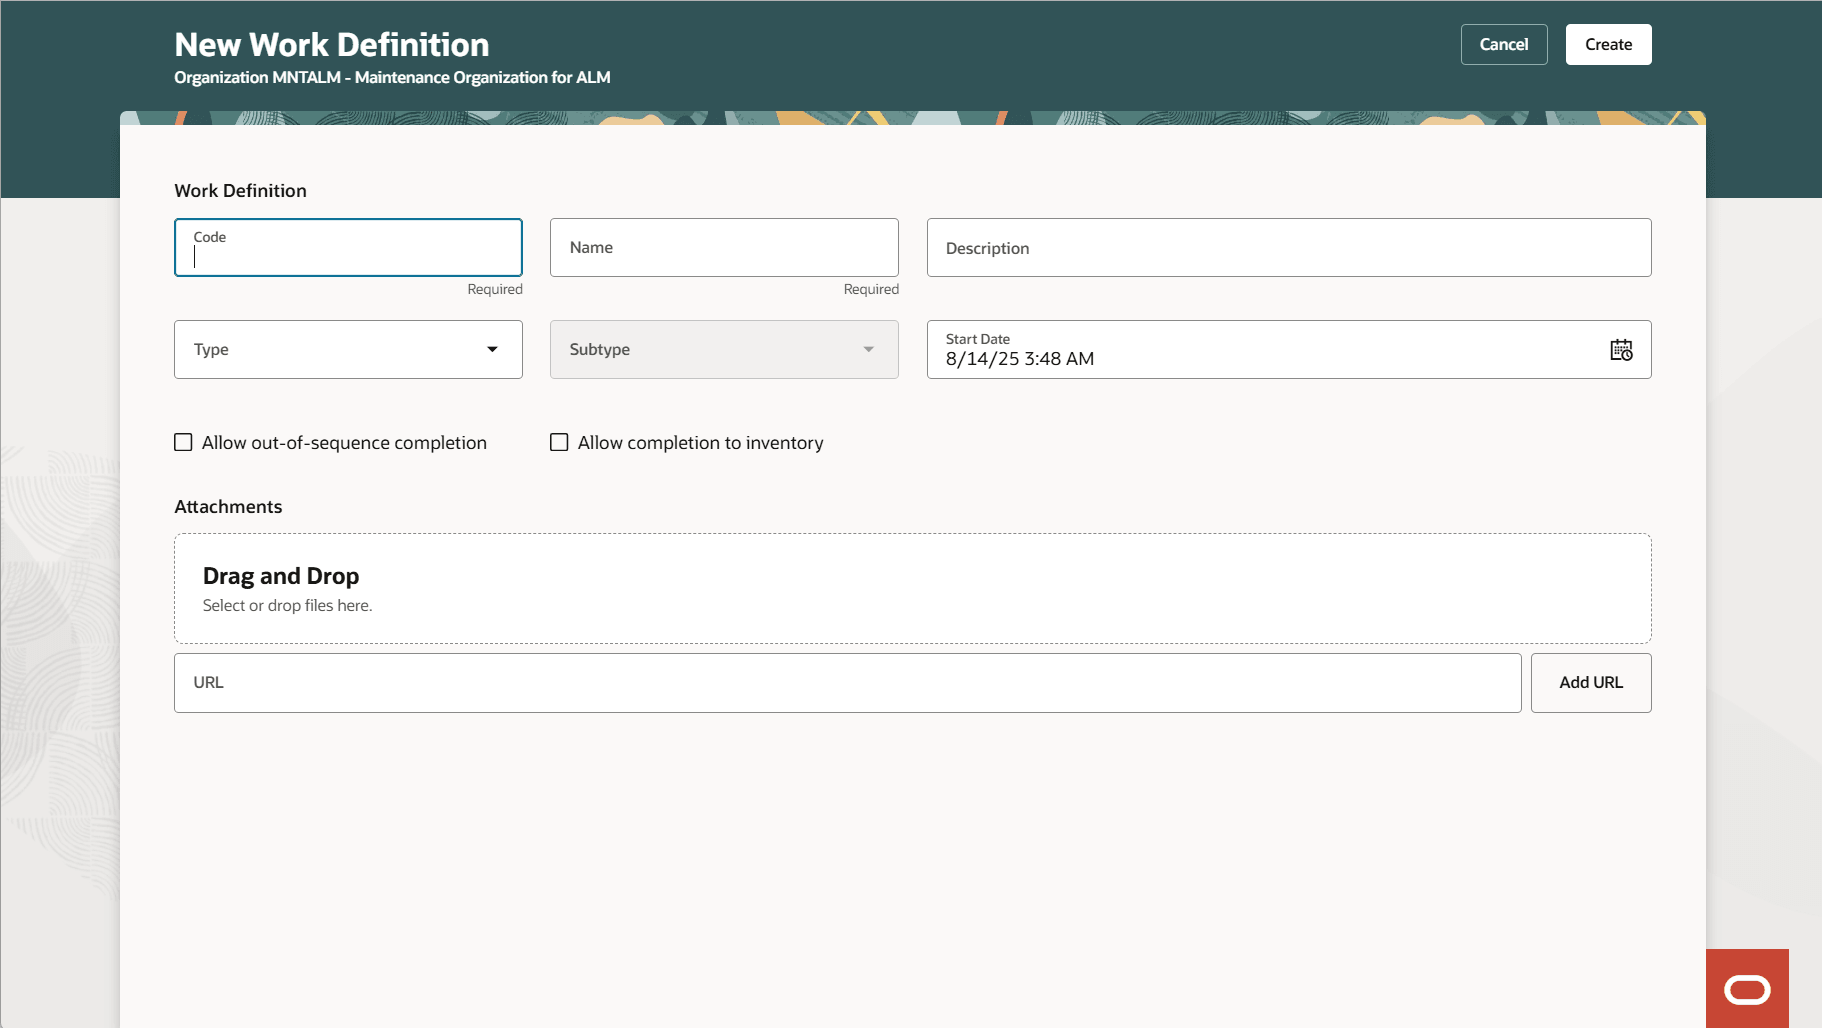Screen dimensions: 1822x1028
Task: Click the Type field dropdown arrow
Action: click(x=492, y=349)
